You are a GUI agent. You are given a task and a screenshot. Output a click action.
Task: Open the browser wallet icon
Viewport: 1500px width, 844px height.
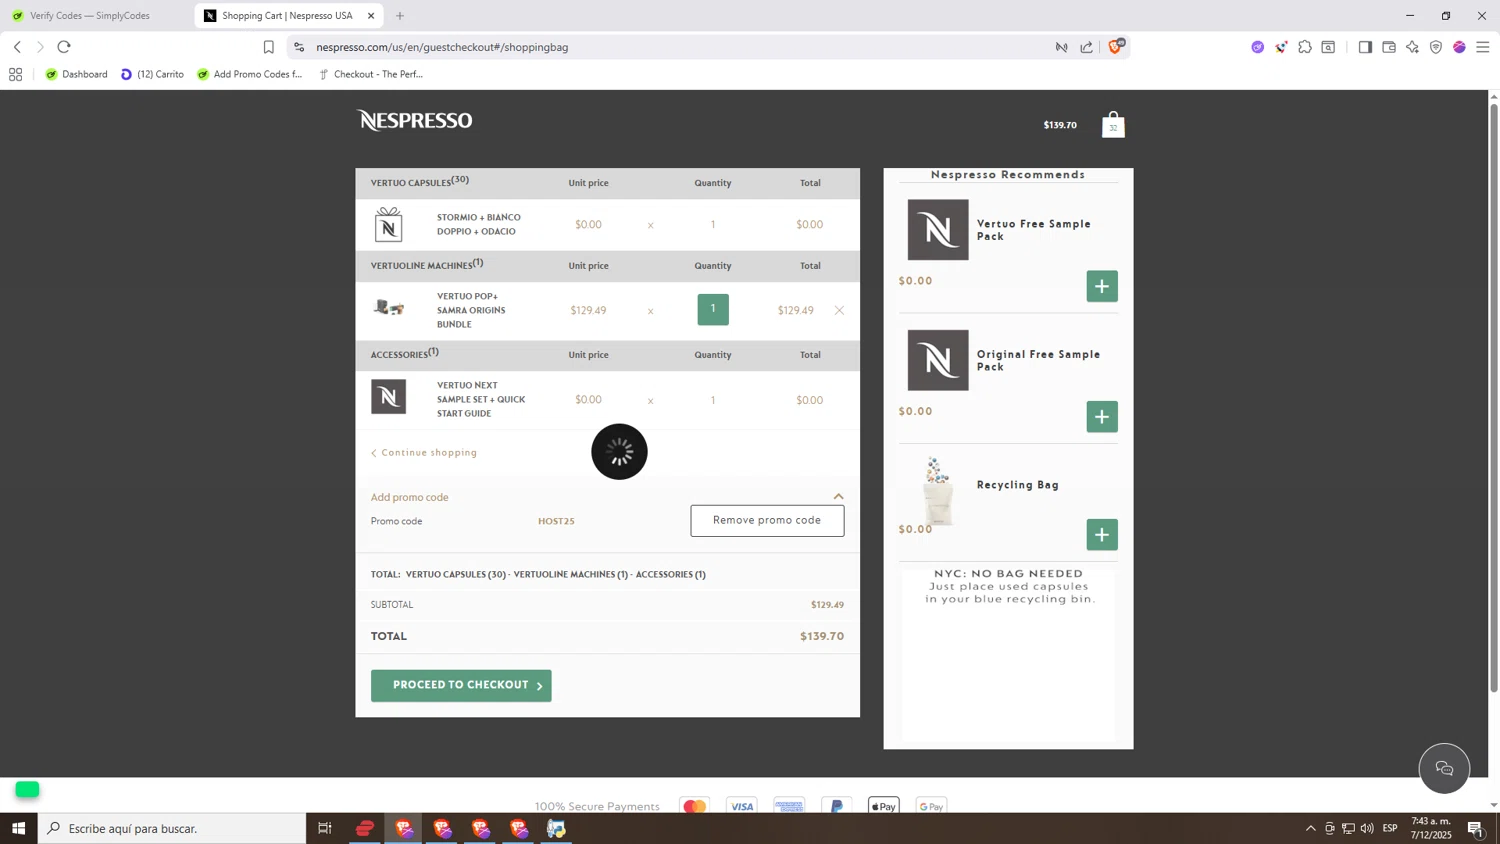pyautogui.click(x=1389, y=47)
